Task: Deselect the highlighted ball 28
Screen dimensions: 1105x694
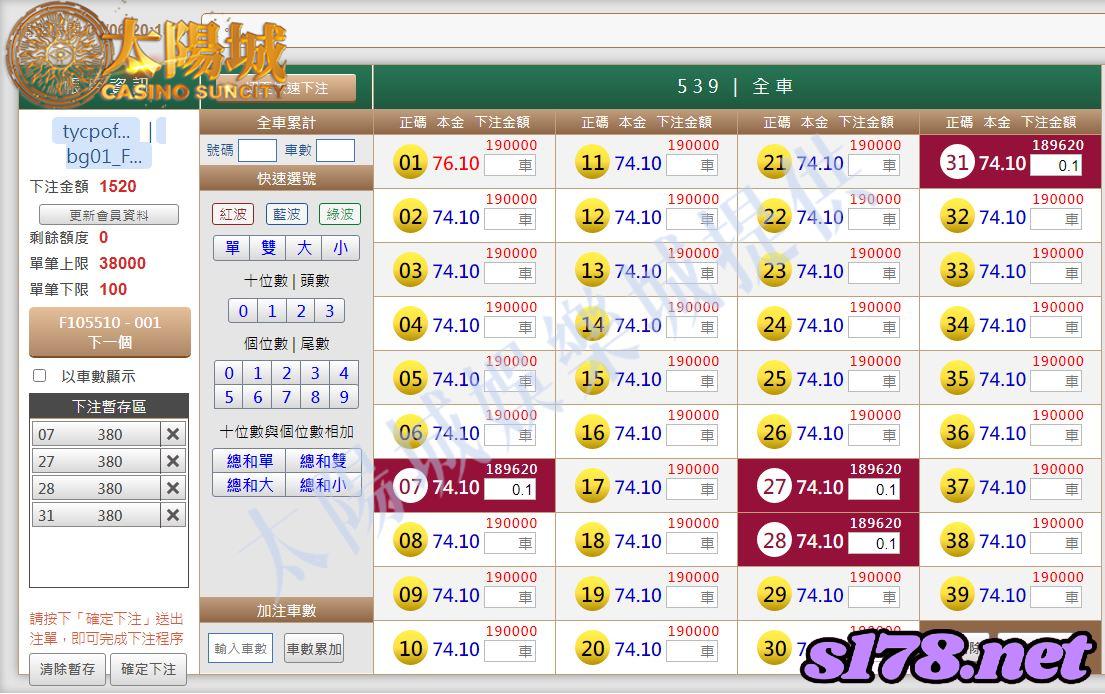Action: tap(774, 540)
